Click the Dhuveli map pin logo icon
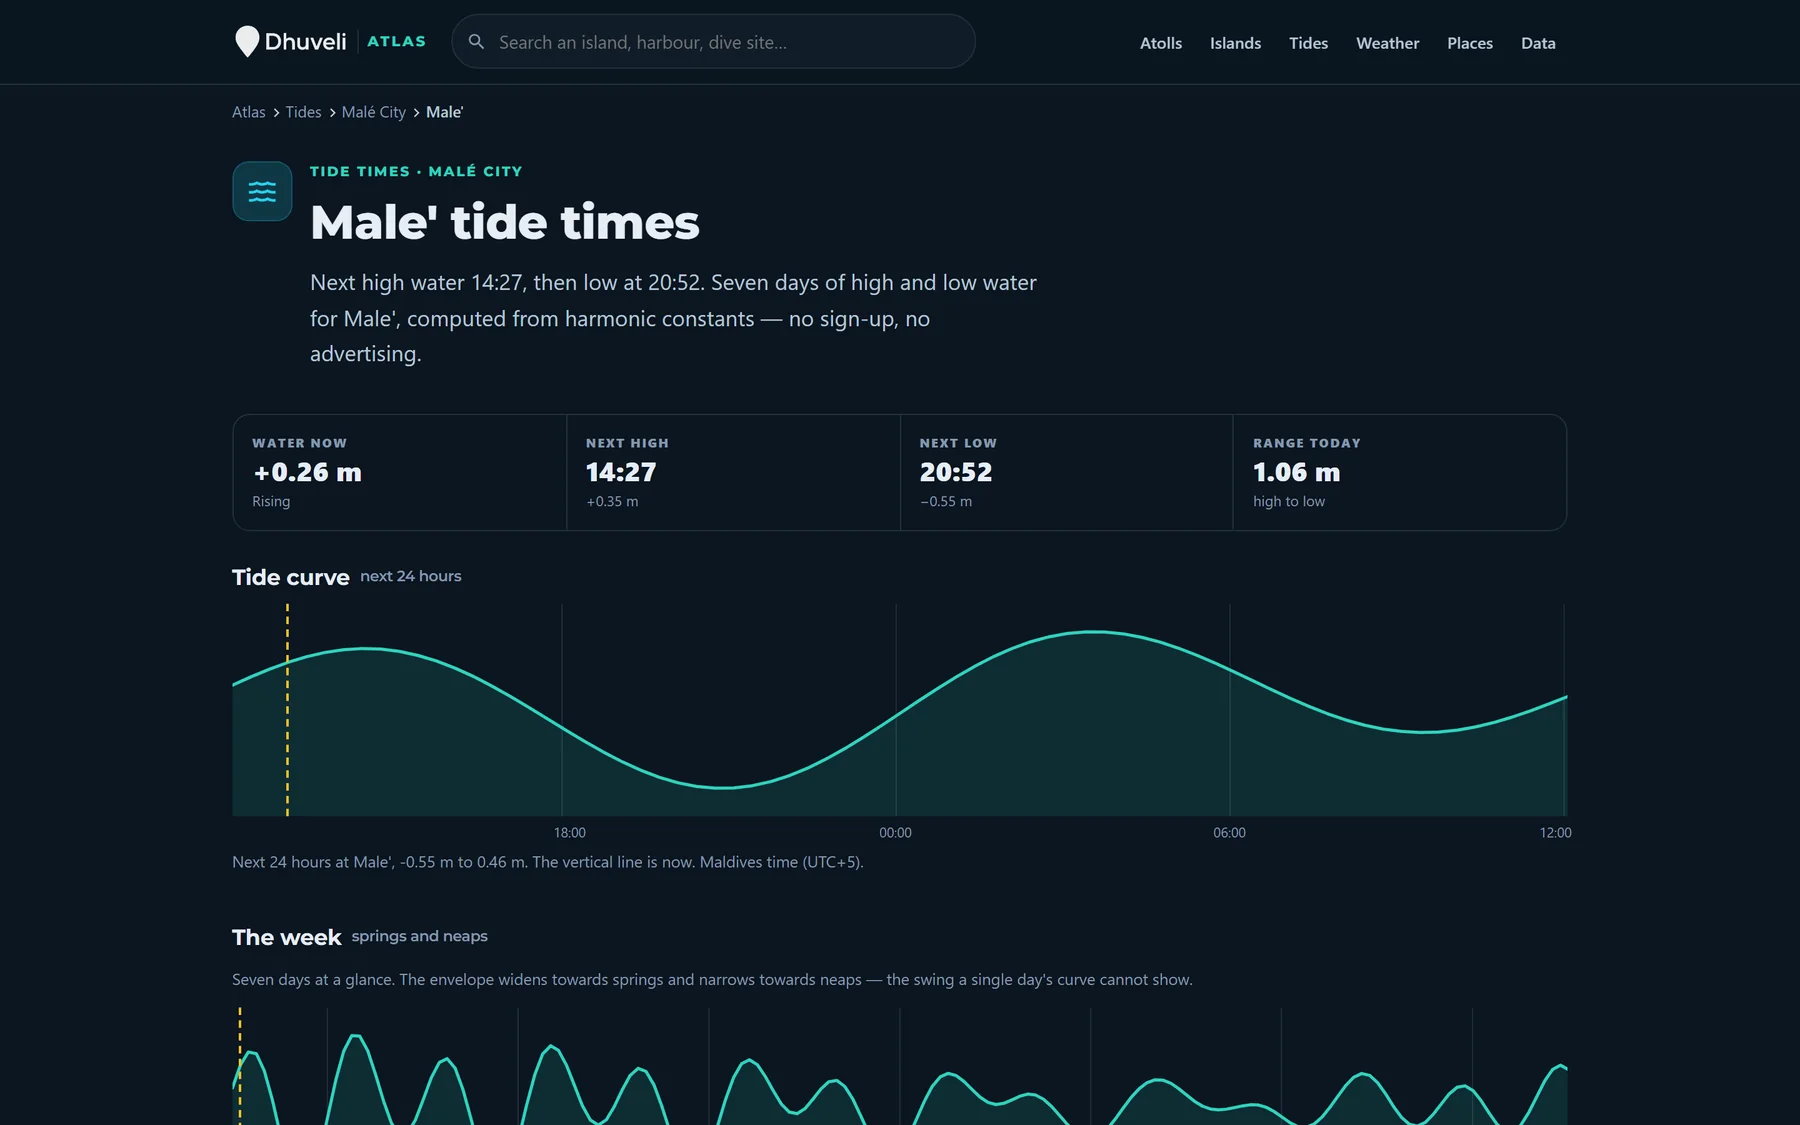 [x=246, y=42]
